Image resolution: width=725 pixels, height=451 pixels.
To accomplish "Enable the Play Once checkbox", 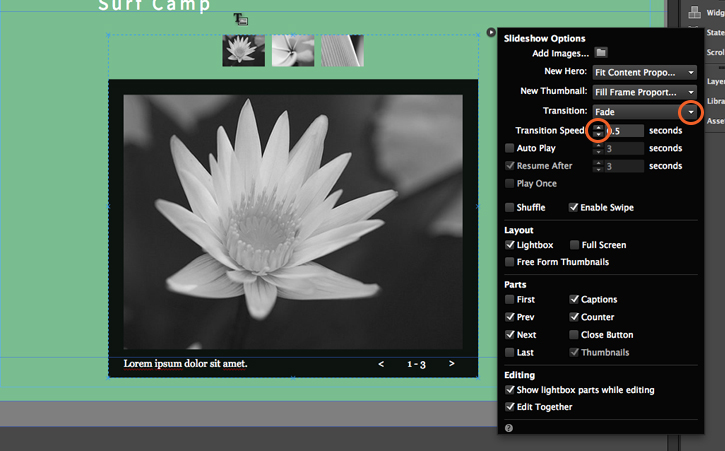I will (x=510, y=183).
